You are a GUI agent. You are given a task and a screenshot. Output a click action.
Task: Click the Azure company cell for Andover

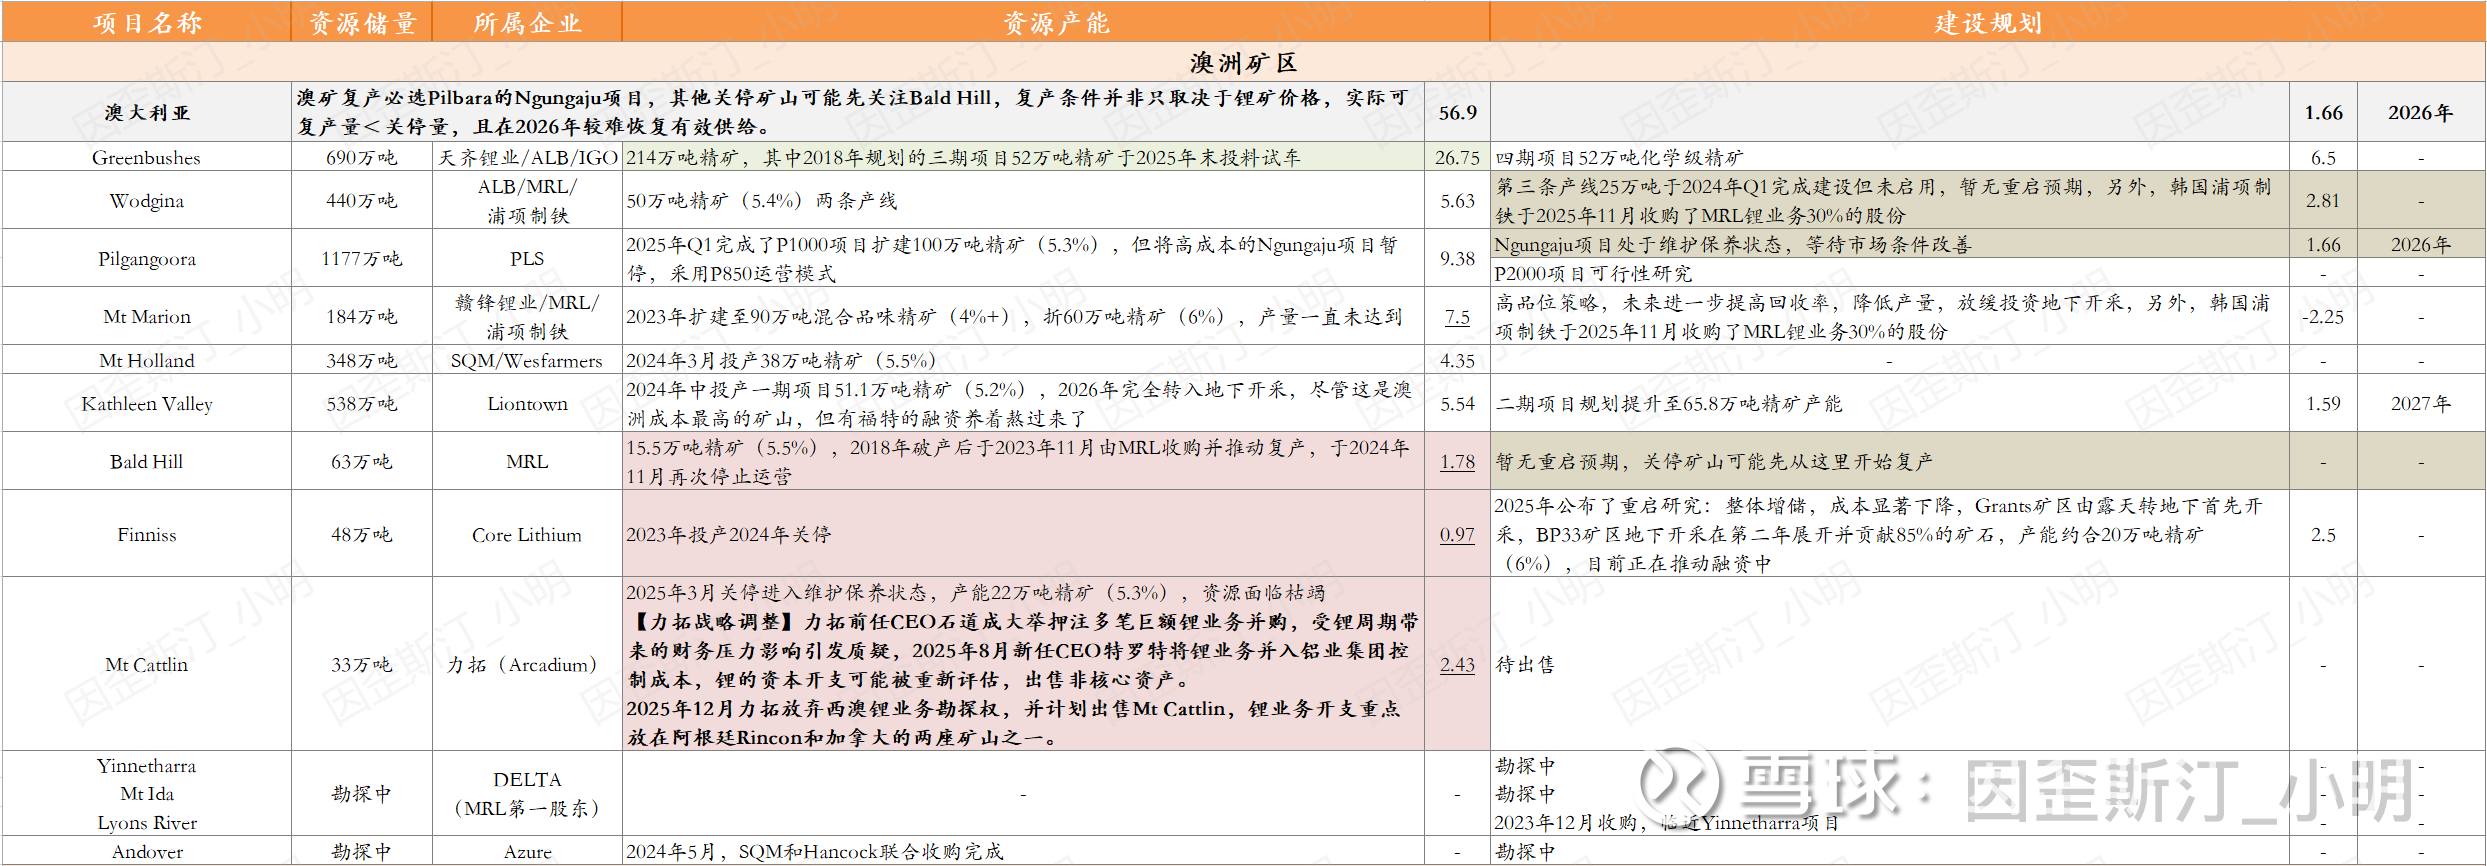(x=527, y=852)
